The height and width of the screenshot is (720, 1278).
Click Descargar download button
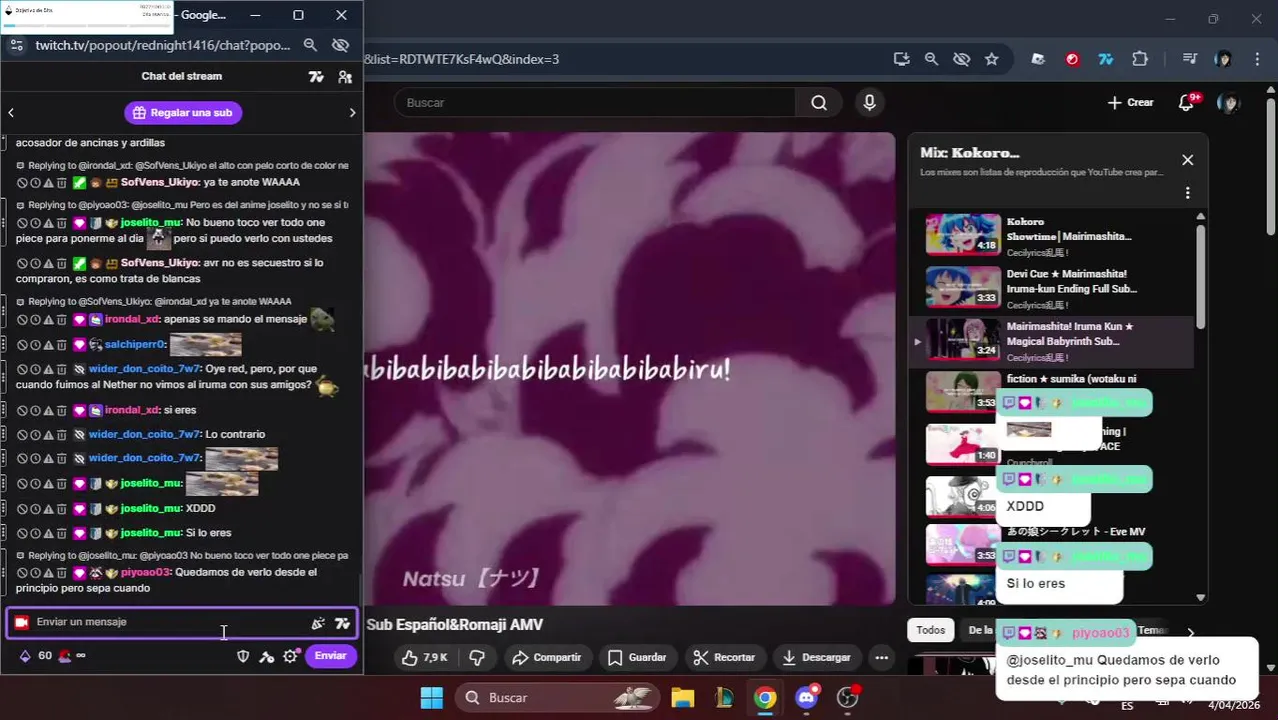pos(816,658)
